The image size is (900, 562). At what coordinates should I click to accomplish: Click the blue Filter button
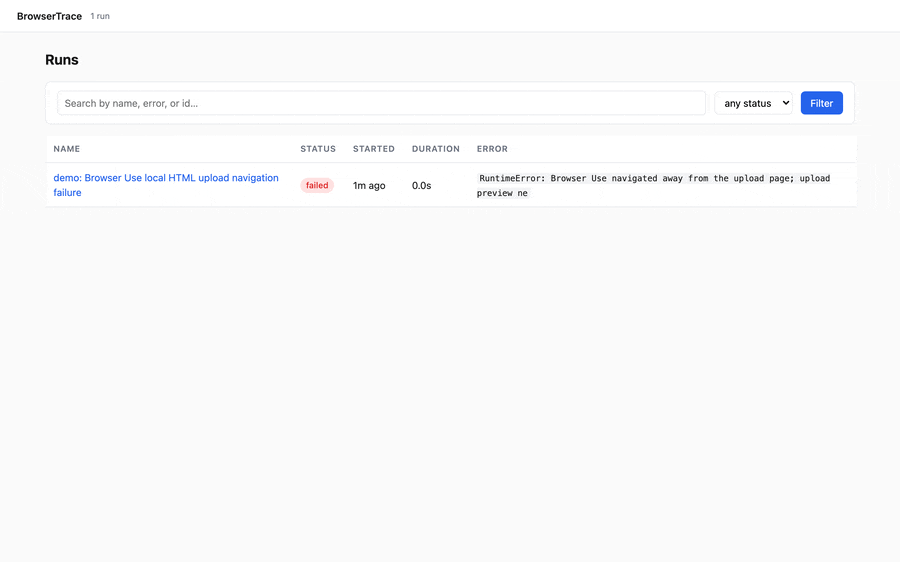(x=821, y=103)
